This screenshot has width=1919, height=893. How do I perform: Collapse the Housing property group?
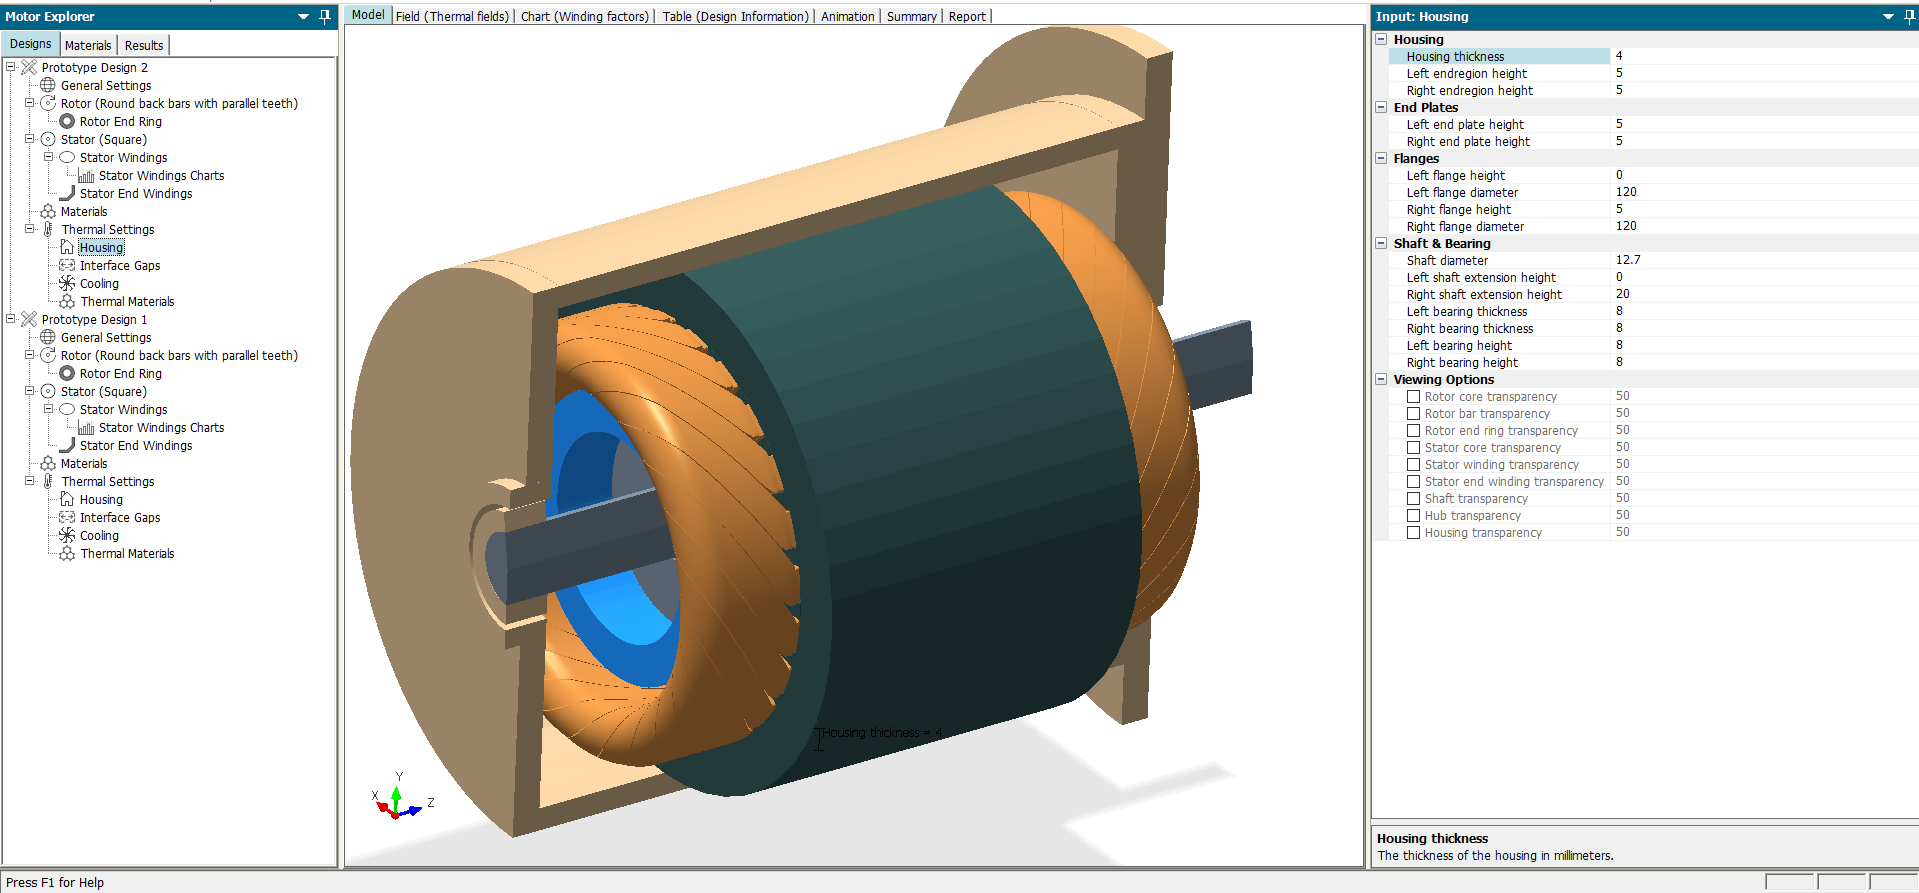(1381, 39)
